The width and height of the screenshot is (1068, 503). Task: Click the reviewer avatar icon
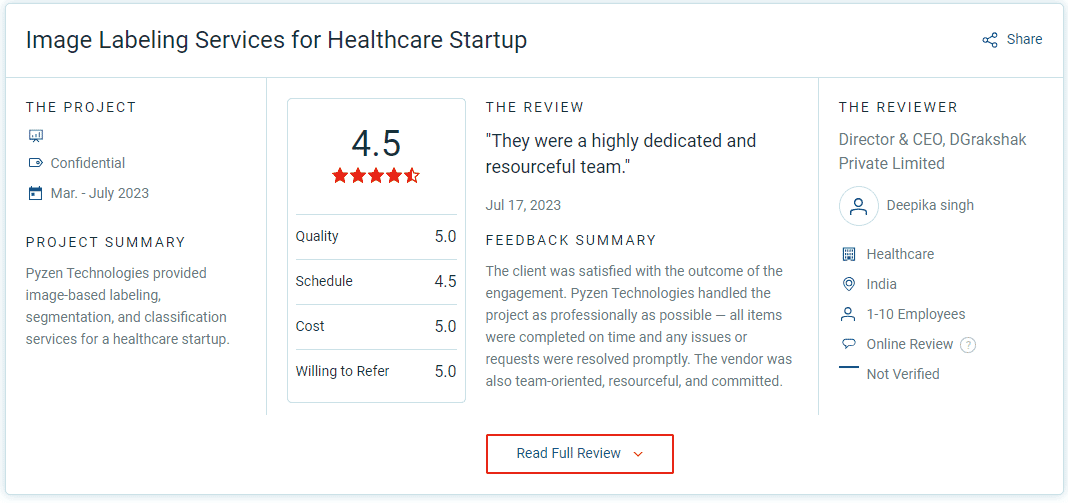click(859, 206)
